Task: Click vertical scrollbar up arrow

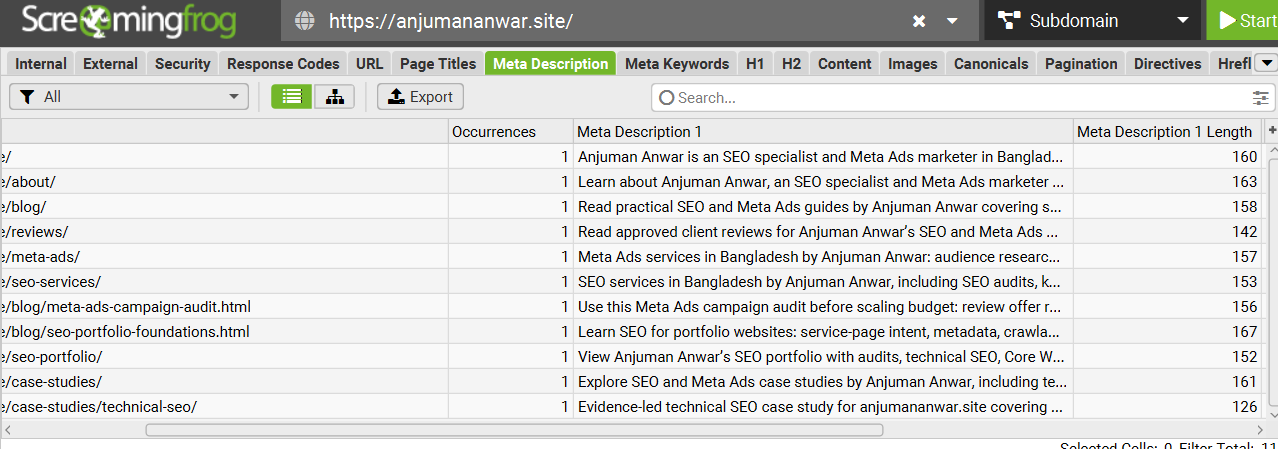Action: point(1271,152)
